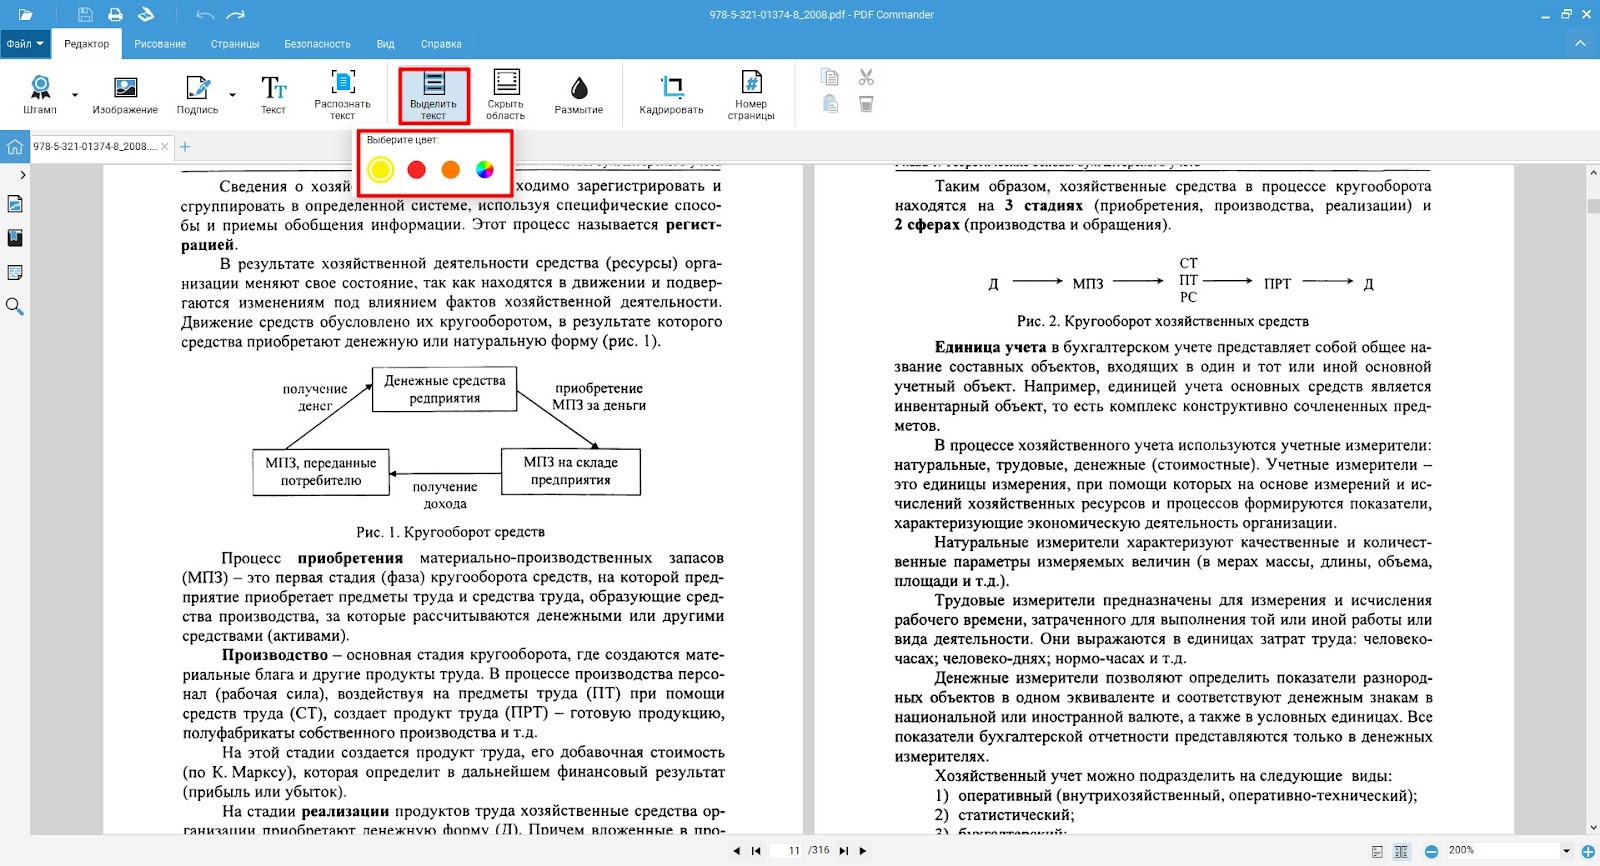Click the vertical scrollbar thumb
The image size is (1600, 866).
(1593, 207)
